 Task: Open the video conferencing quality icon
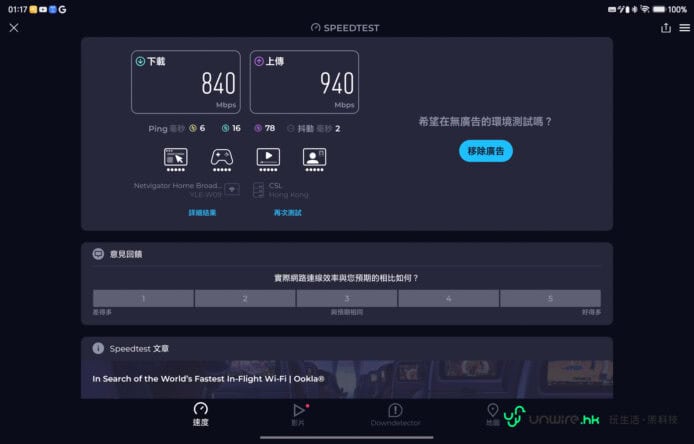point(314,159)
